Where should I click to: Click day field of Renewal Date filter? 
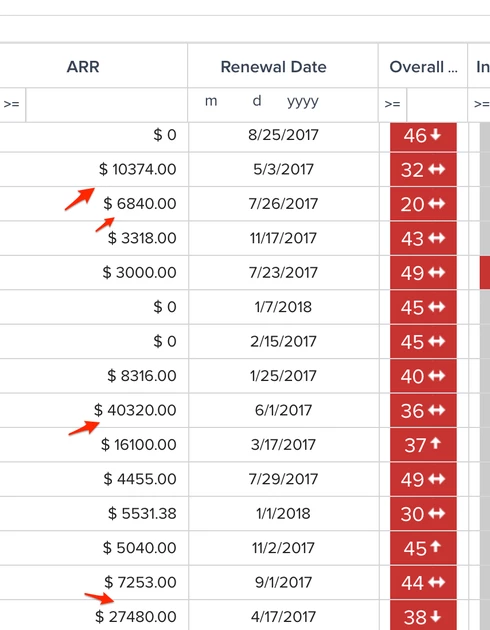coord(257,101)
